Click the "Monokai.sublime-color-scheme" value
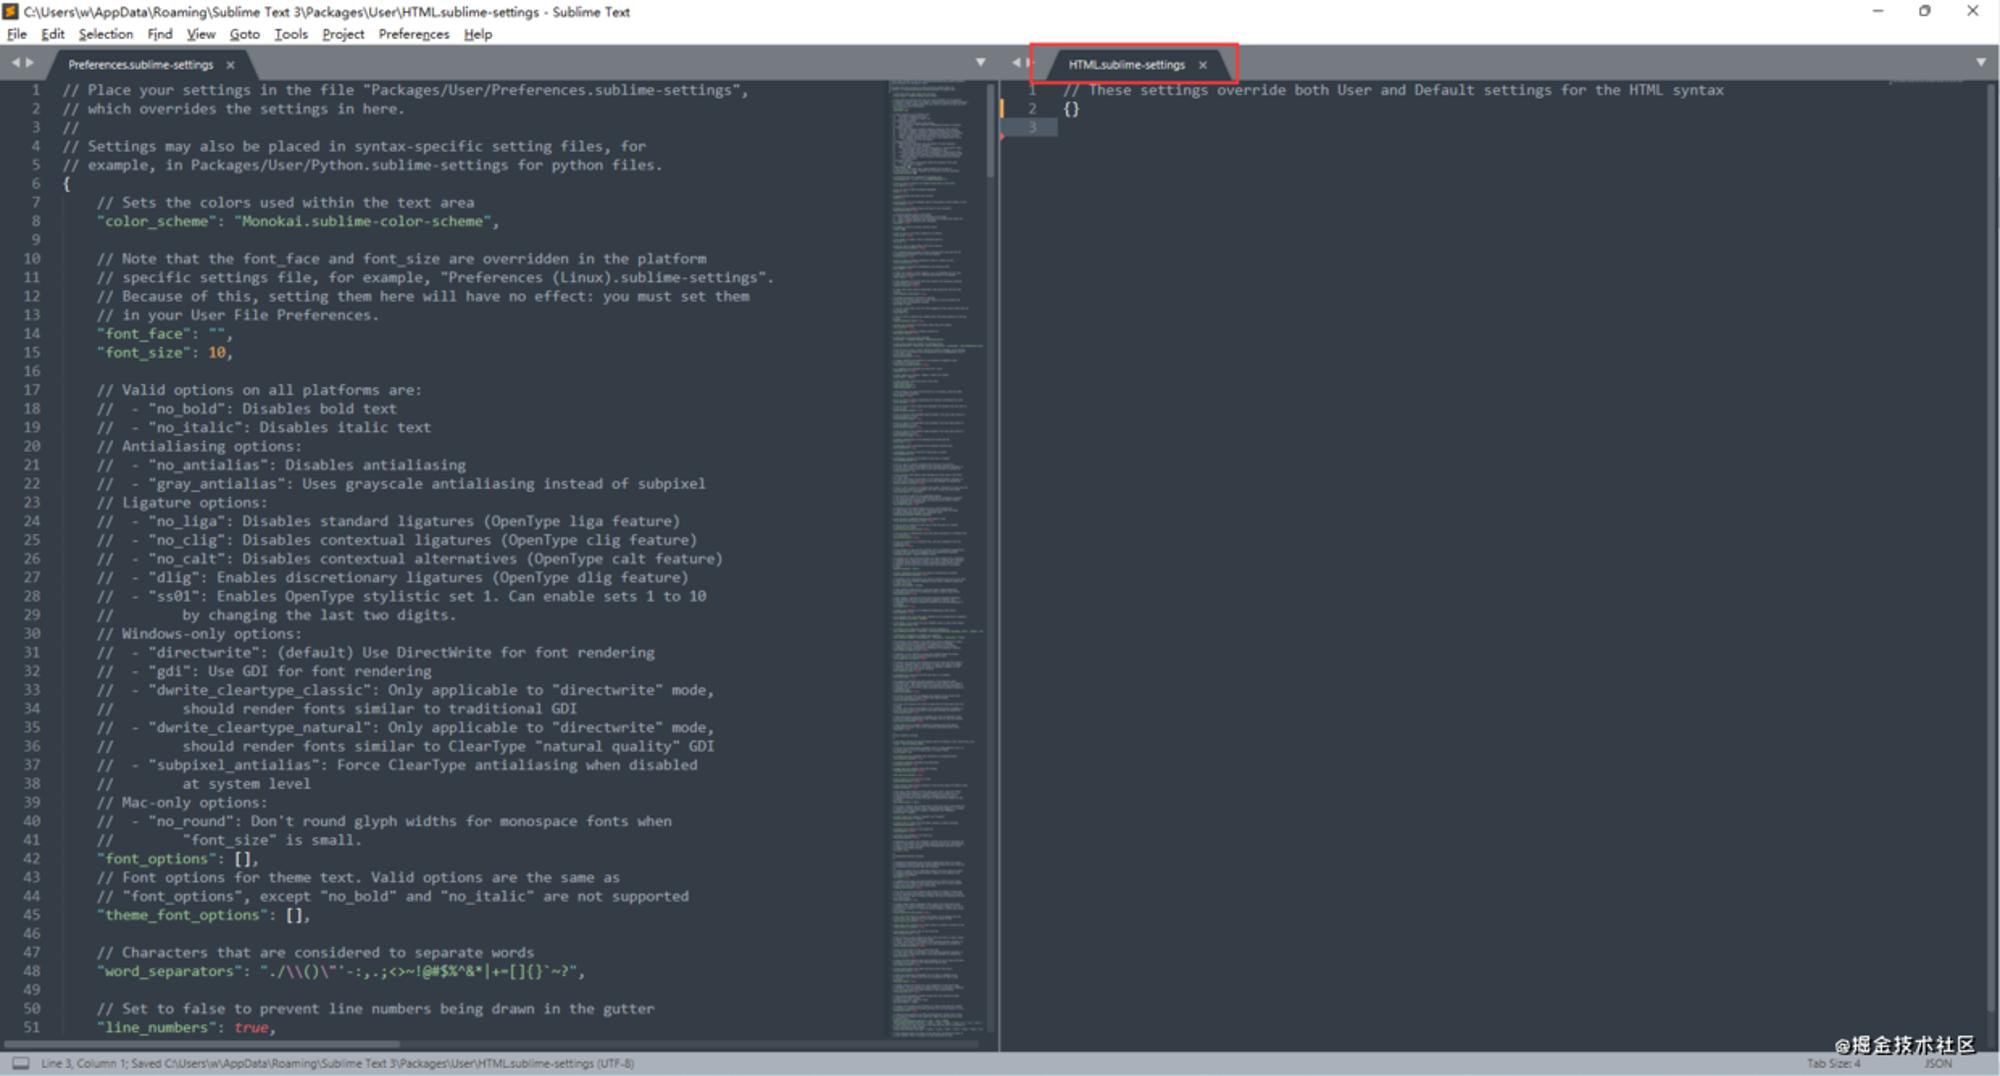Viewport: 2000px width, 1076px height. tap(362, 221)
